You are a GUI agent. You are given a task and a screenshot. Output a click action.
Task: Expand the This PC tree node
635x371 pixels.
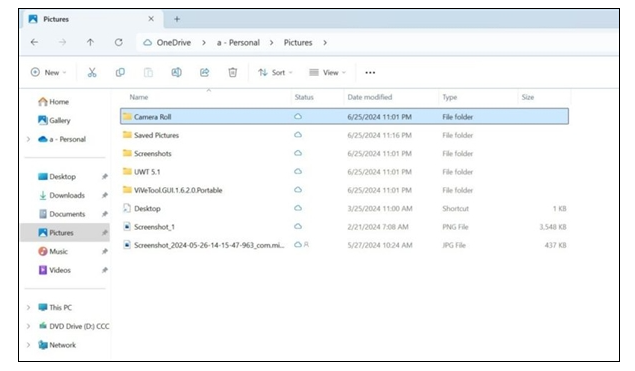click(28, 307)
